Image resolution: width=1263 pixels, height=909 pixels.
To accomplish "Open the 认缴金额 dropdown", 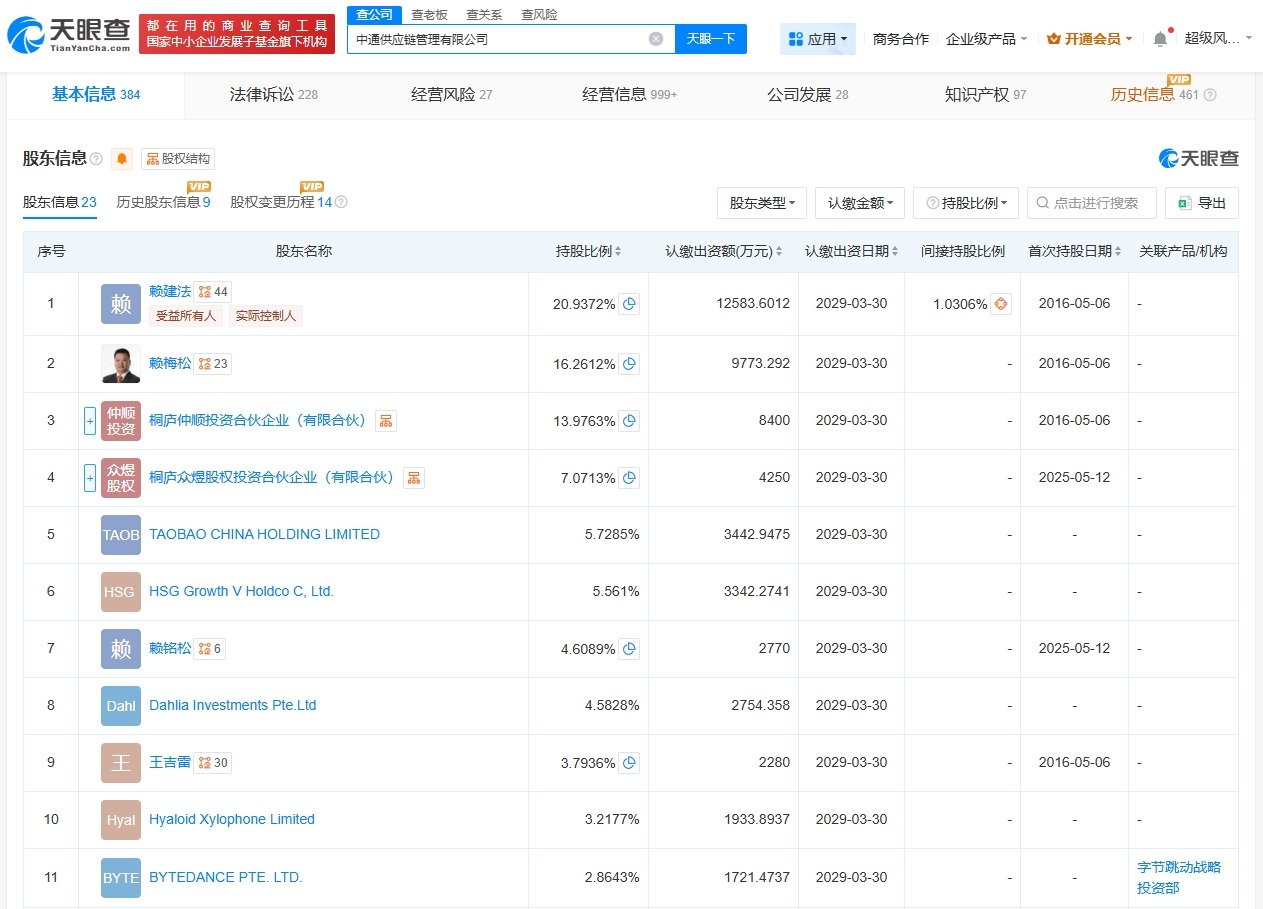I will pyautogui.click(x=861, y=202).
